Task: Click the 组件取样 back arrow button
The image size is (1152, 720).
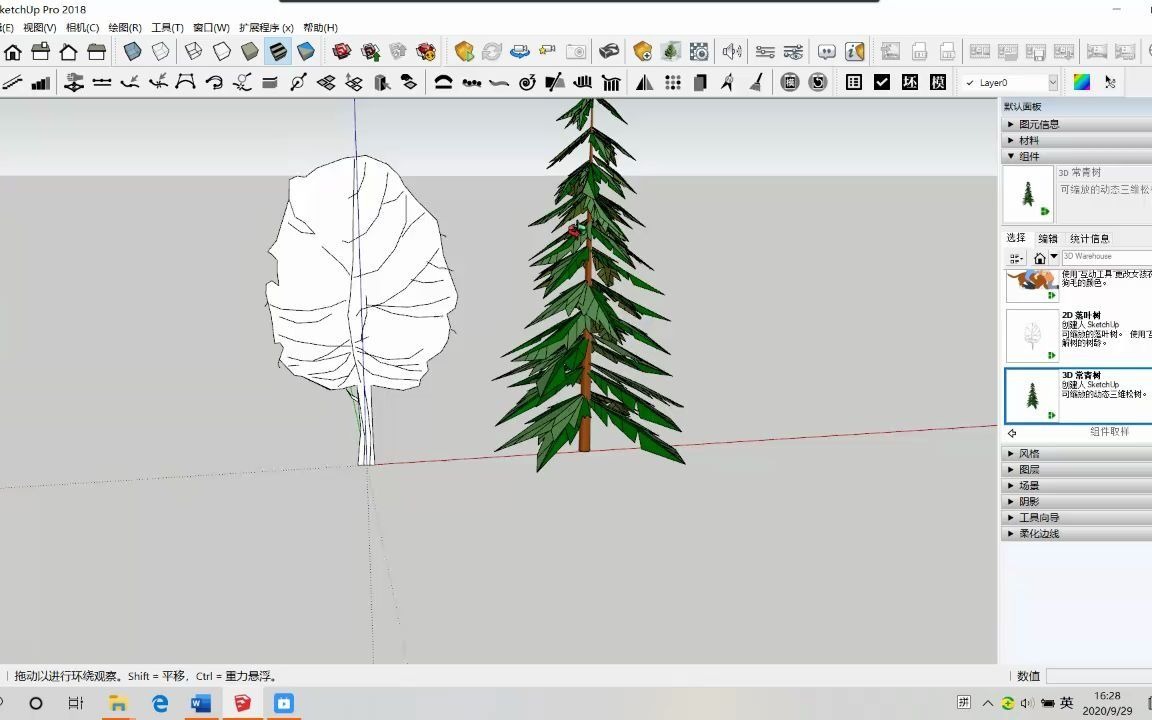Action: [x=1012, y=432]
